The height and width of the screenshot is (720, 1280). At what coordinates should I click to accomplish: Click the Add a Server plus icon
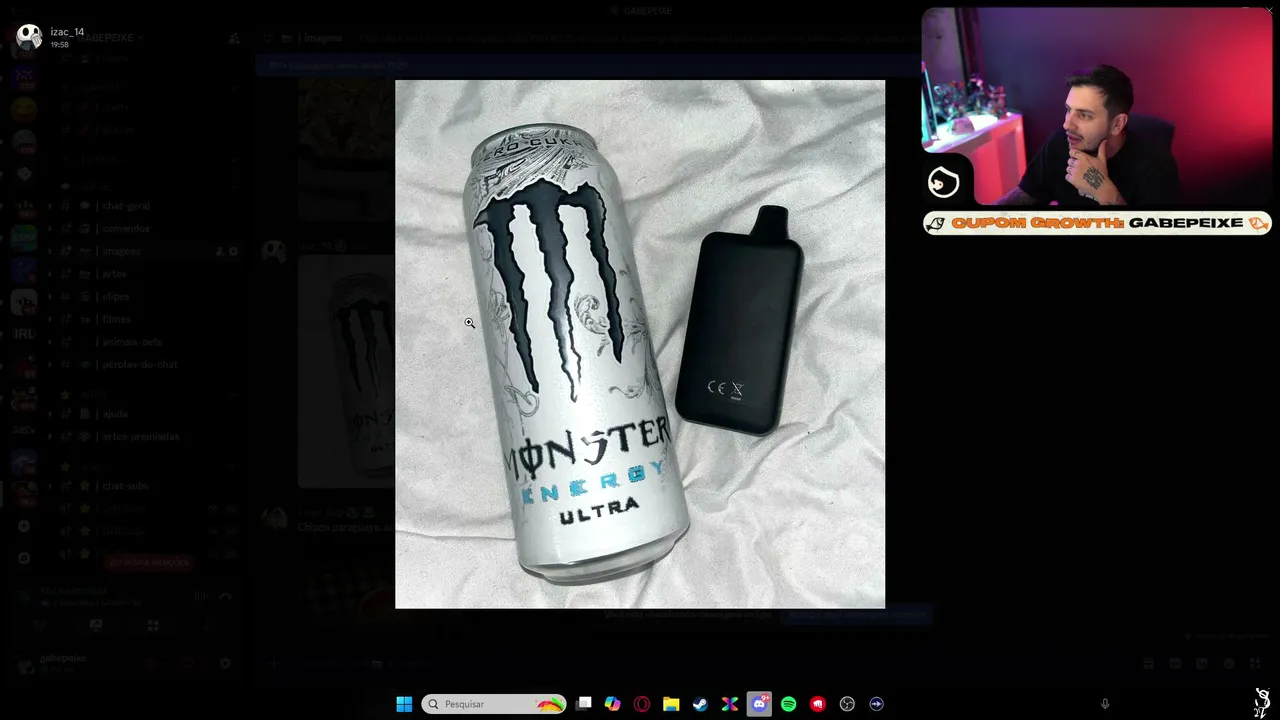point(24,526)
